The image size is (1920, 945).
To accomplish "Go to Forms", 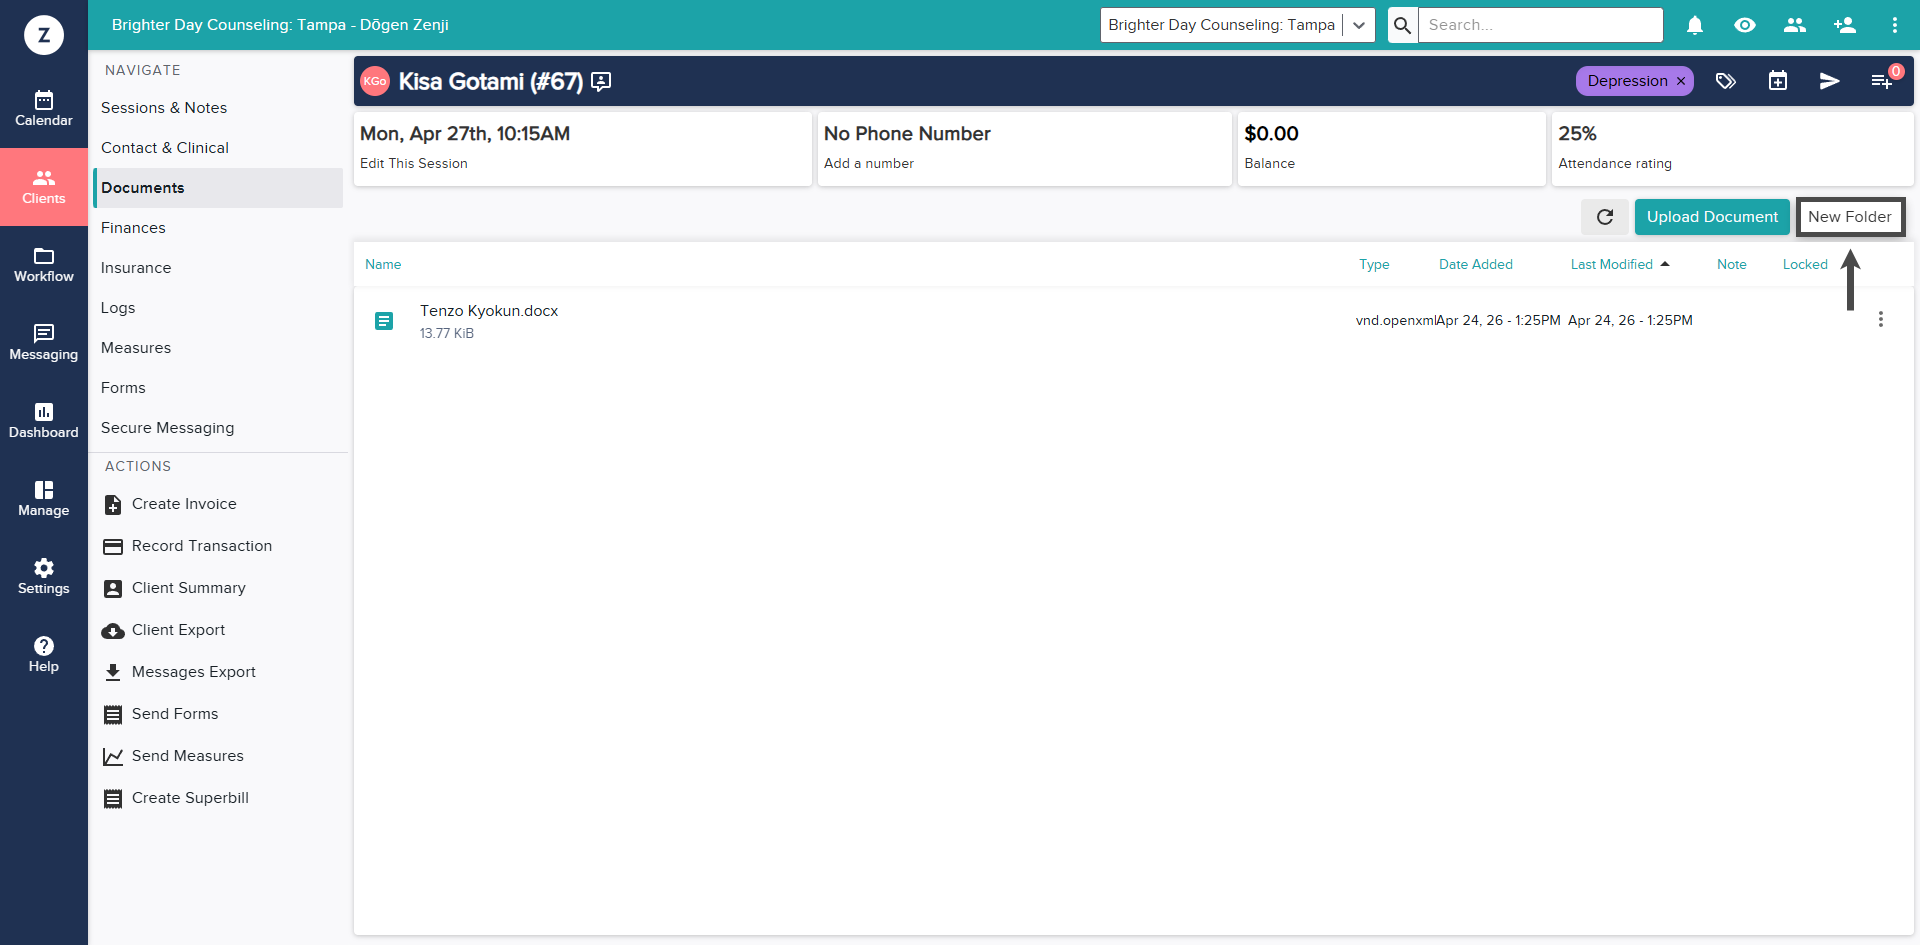I will coord(123,388).
